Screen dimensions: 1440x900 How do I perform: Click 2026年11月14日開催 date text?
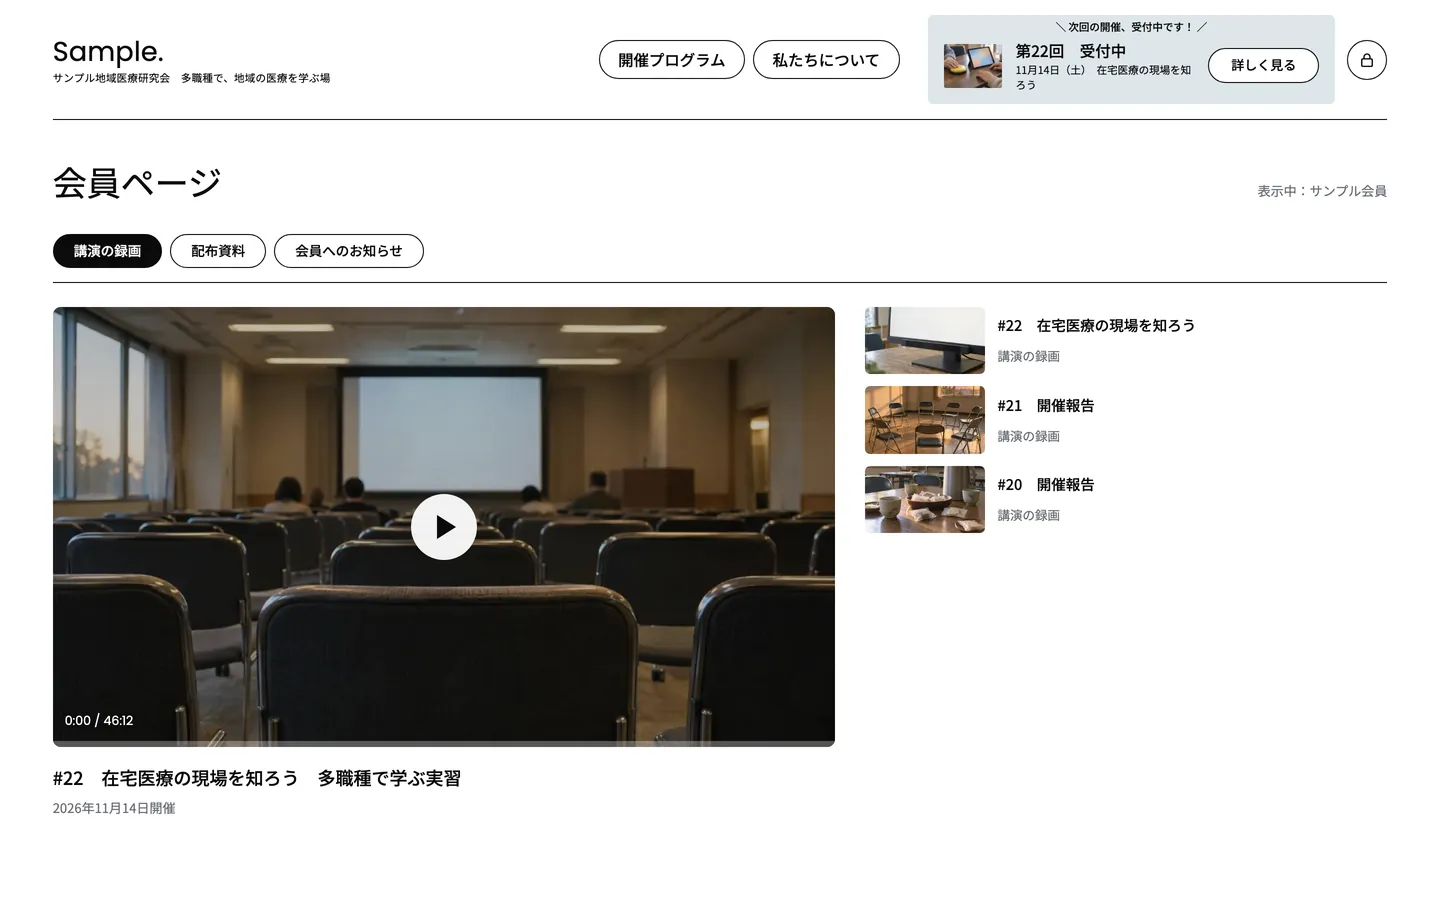point(114,808)
